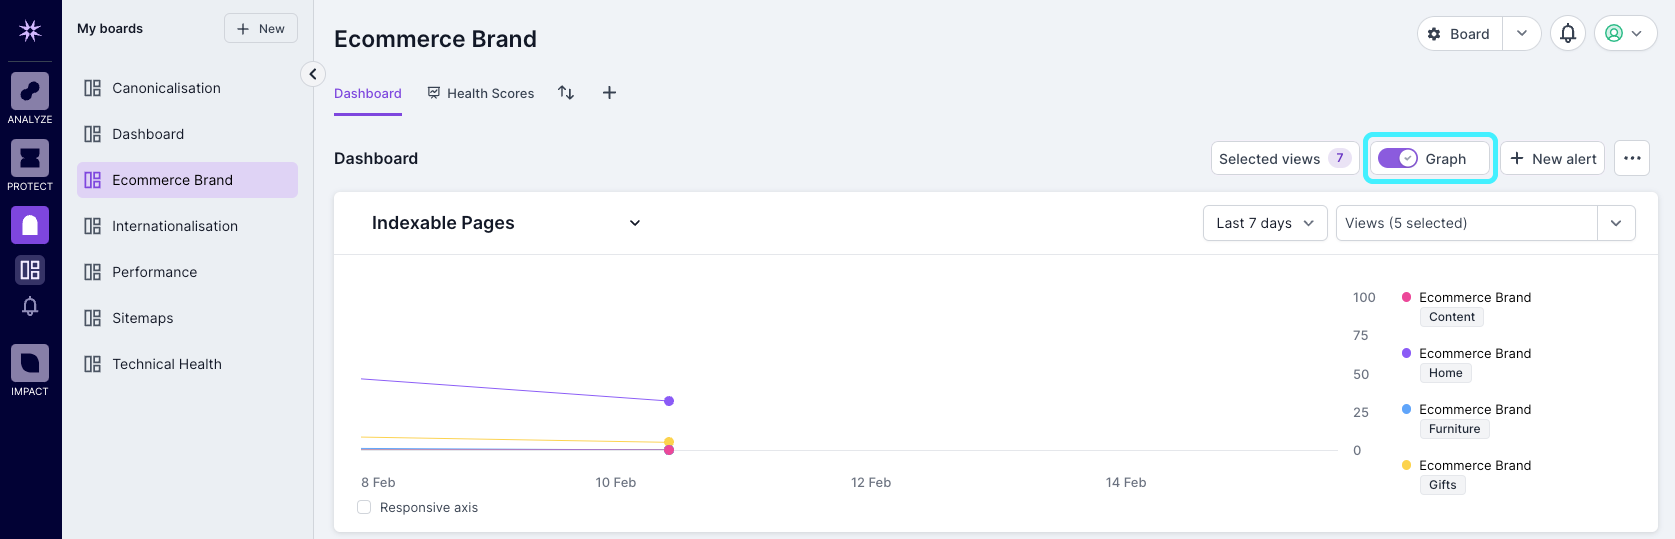Open the Performance board
The width and height of the screenshot is (1675, 539).
(187, 272)
